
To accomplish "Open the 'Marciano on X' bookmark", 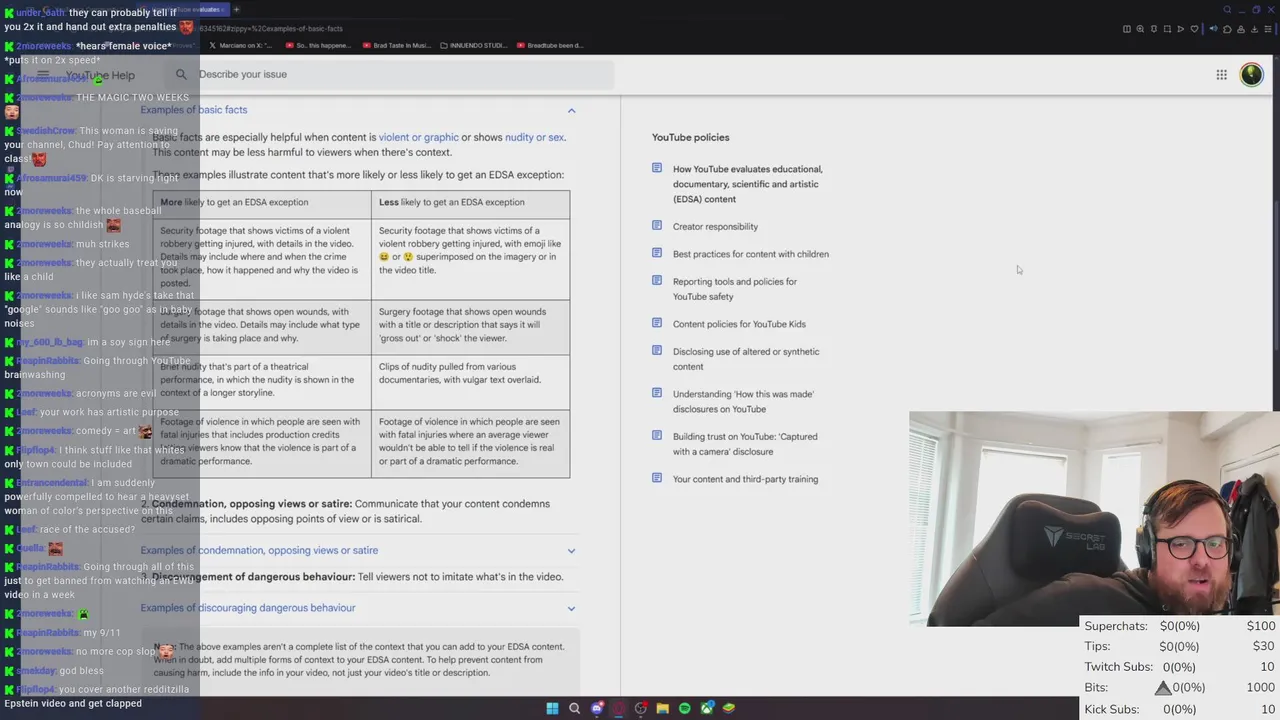I will [240, 45].
